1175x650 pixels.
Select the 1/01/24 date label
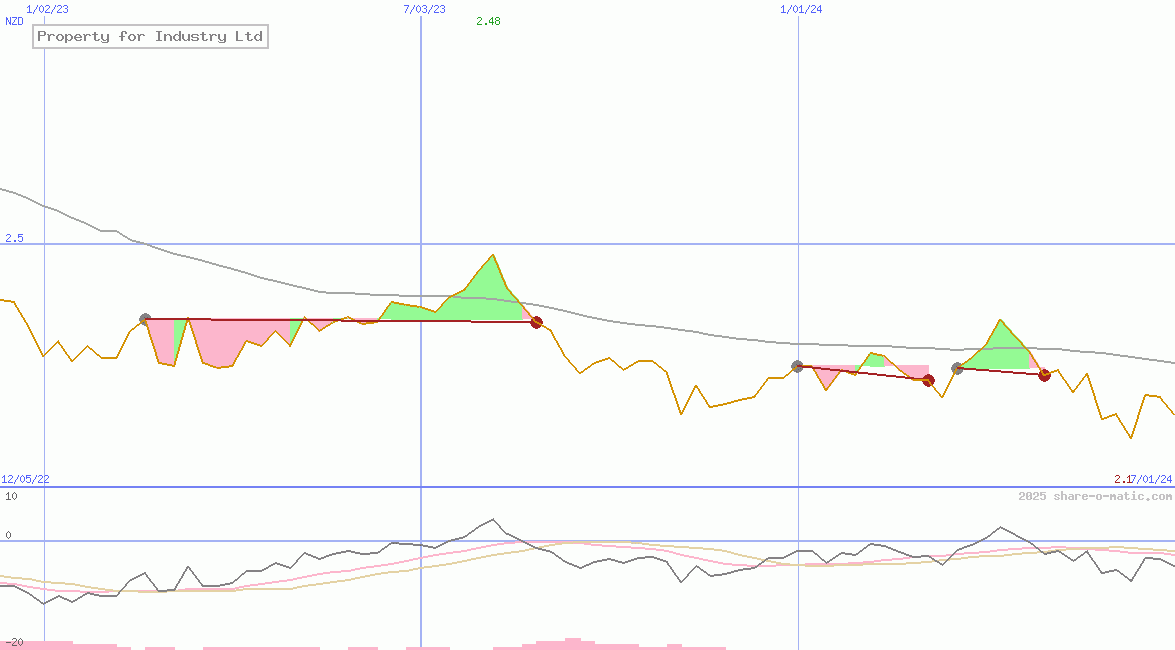801,8
